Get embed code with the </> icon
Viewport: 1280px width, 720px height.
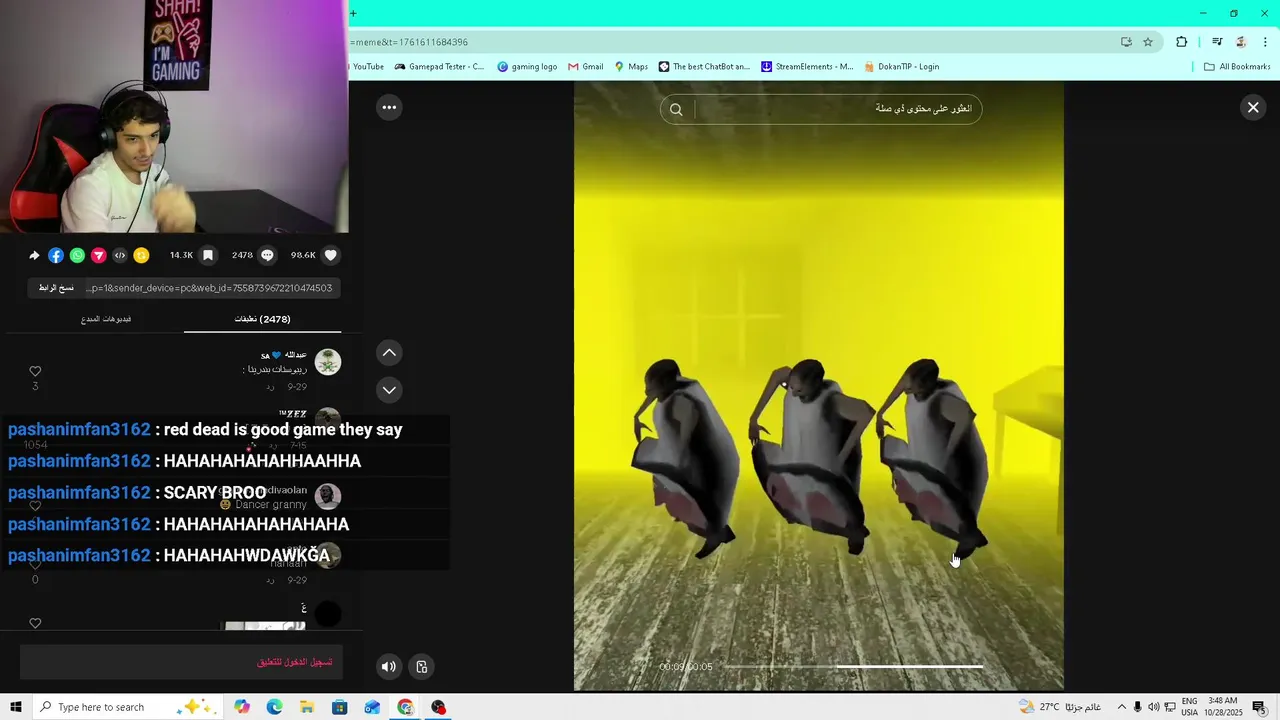click(x=120, y=255)
